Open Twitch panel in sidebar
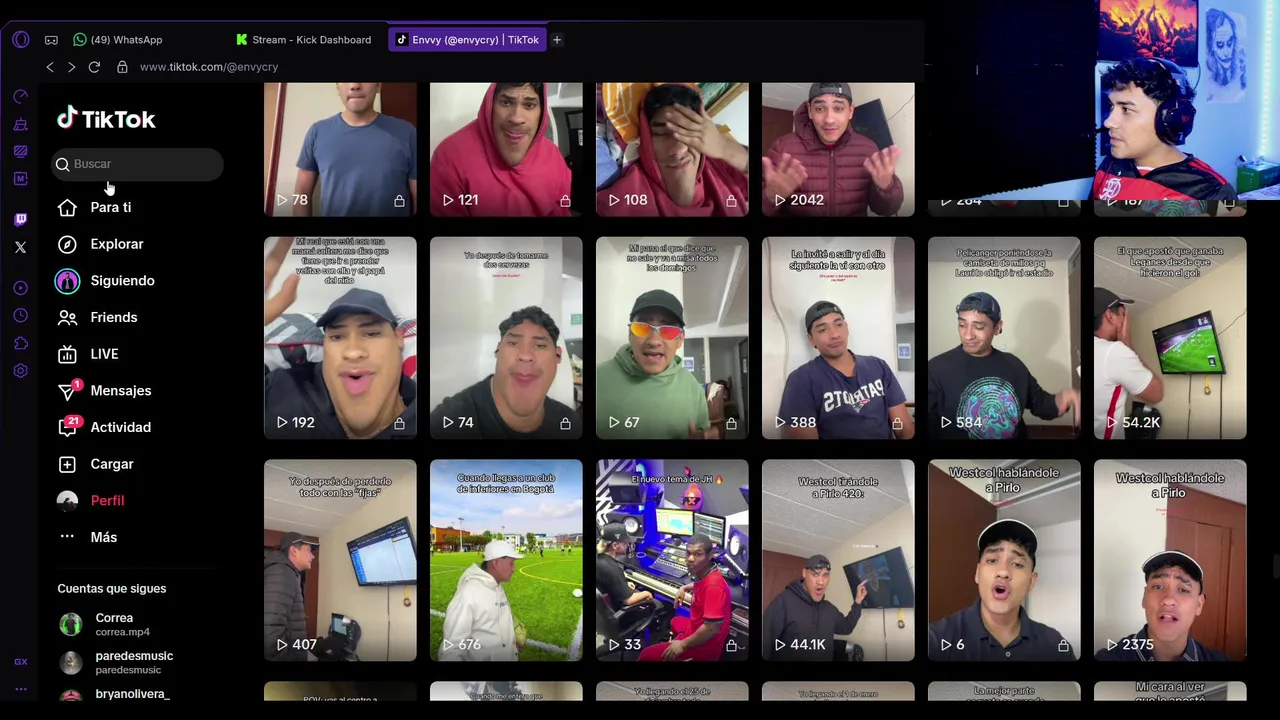 (x=21, y=219)
